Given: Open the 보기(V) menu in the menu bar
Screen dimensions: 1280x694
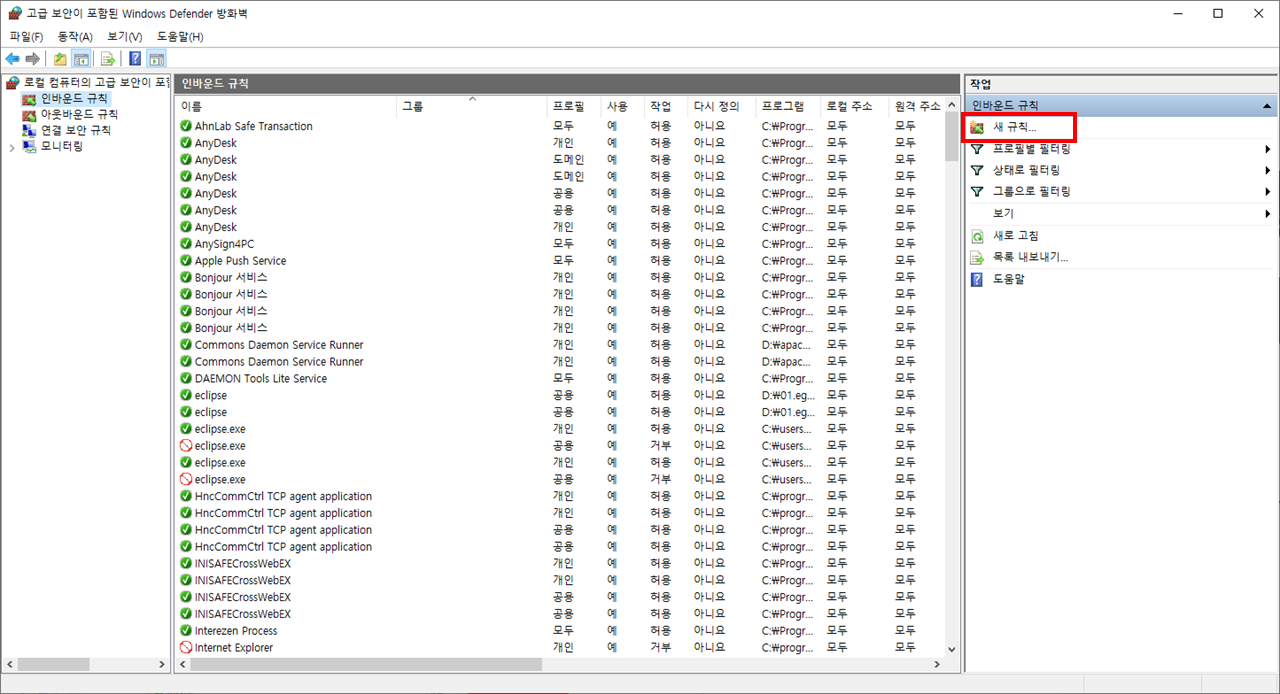Looking at the screenshot, I should click(125, 36).
